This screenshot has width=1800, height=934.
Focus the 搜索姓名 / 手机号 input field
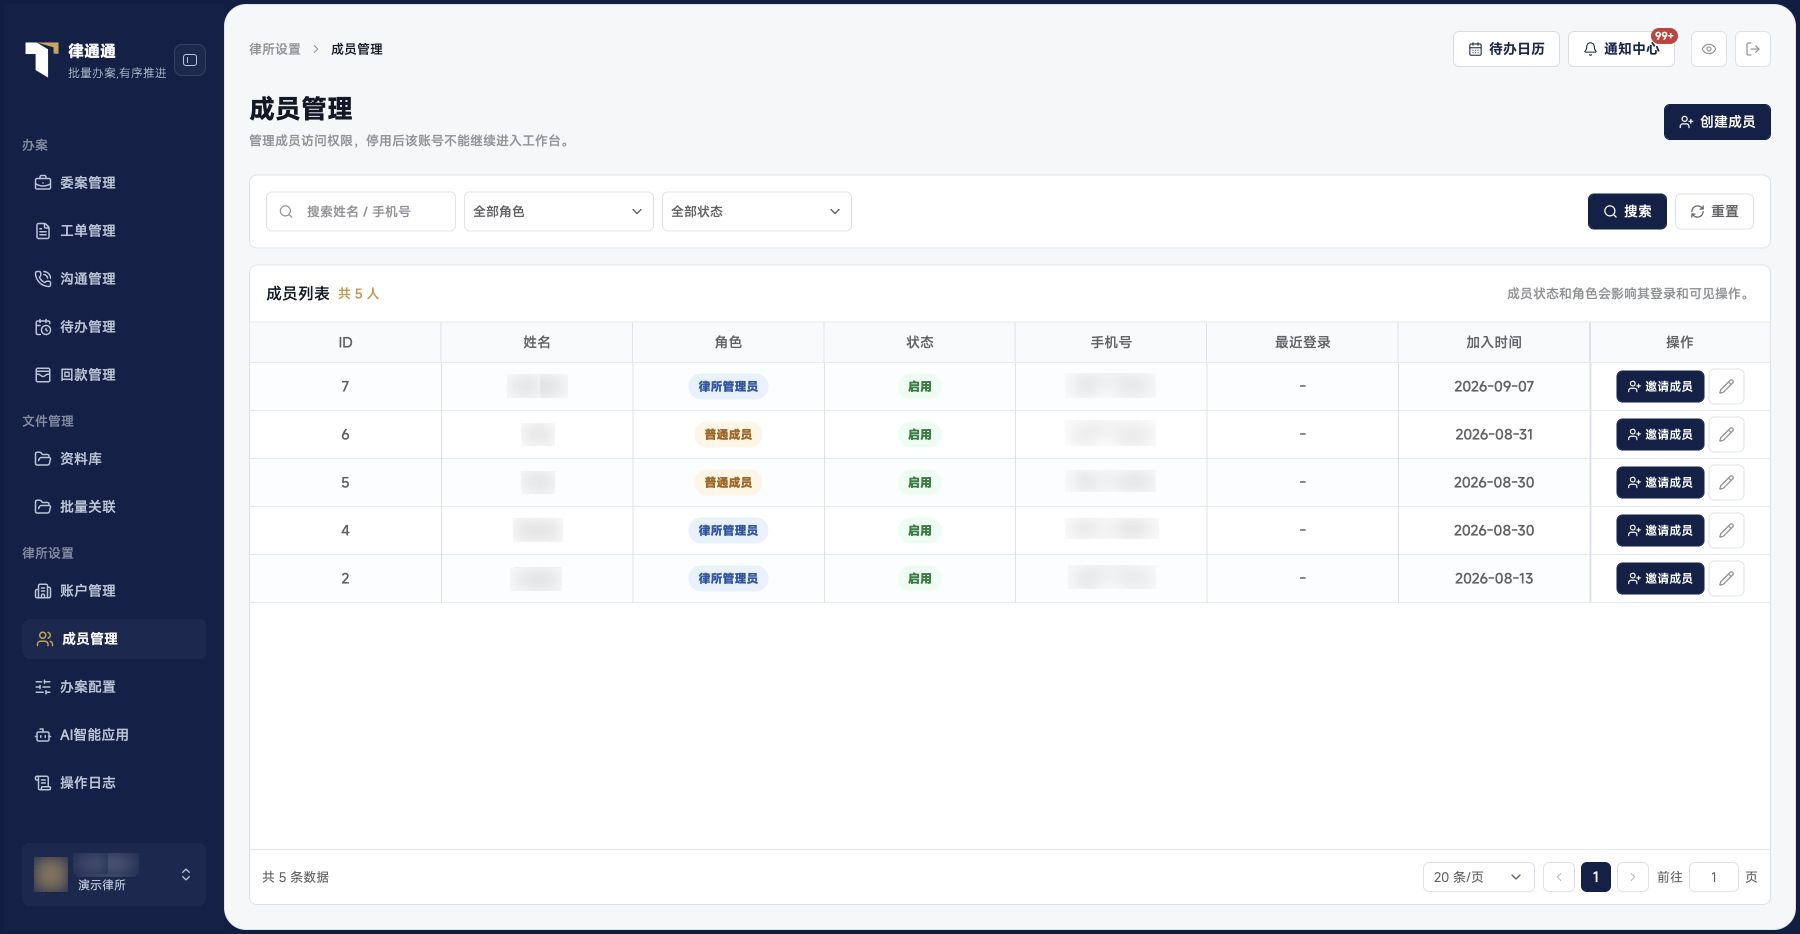[x=361, y=211]
